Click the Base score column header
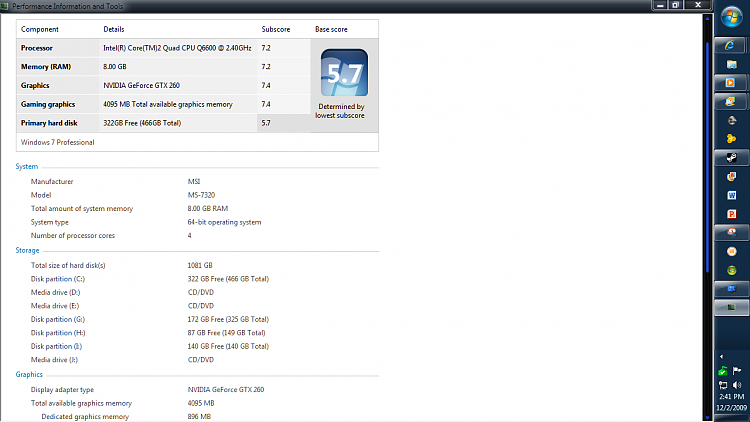This screenshot has width=750, height=422. point(331,29)
